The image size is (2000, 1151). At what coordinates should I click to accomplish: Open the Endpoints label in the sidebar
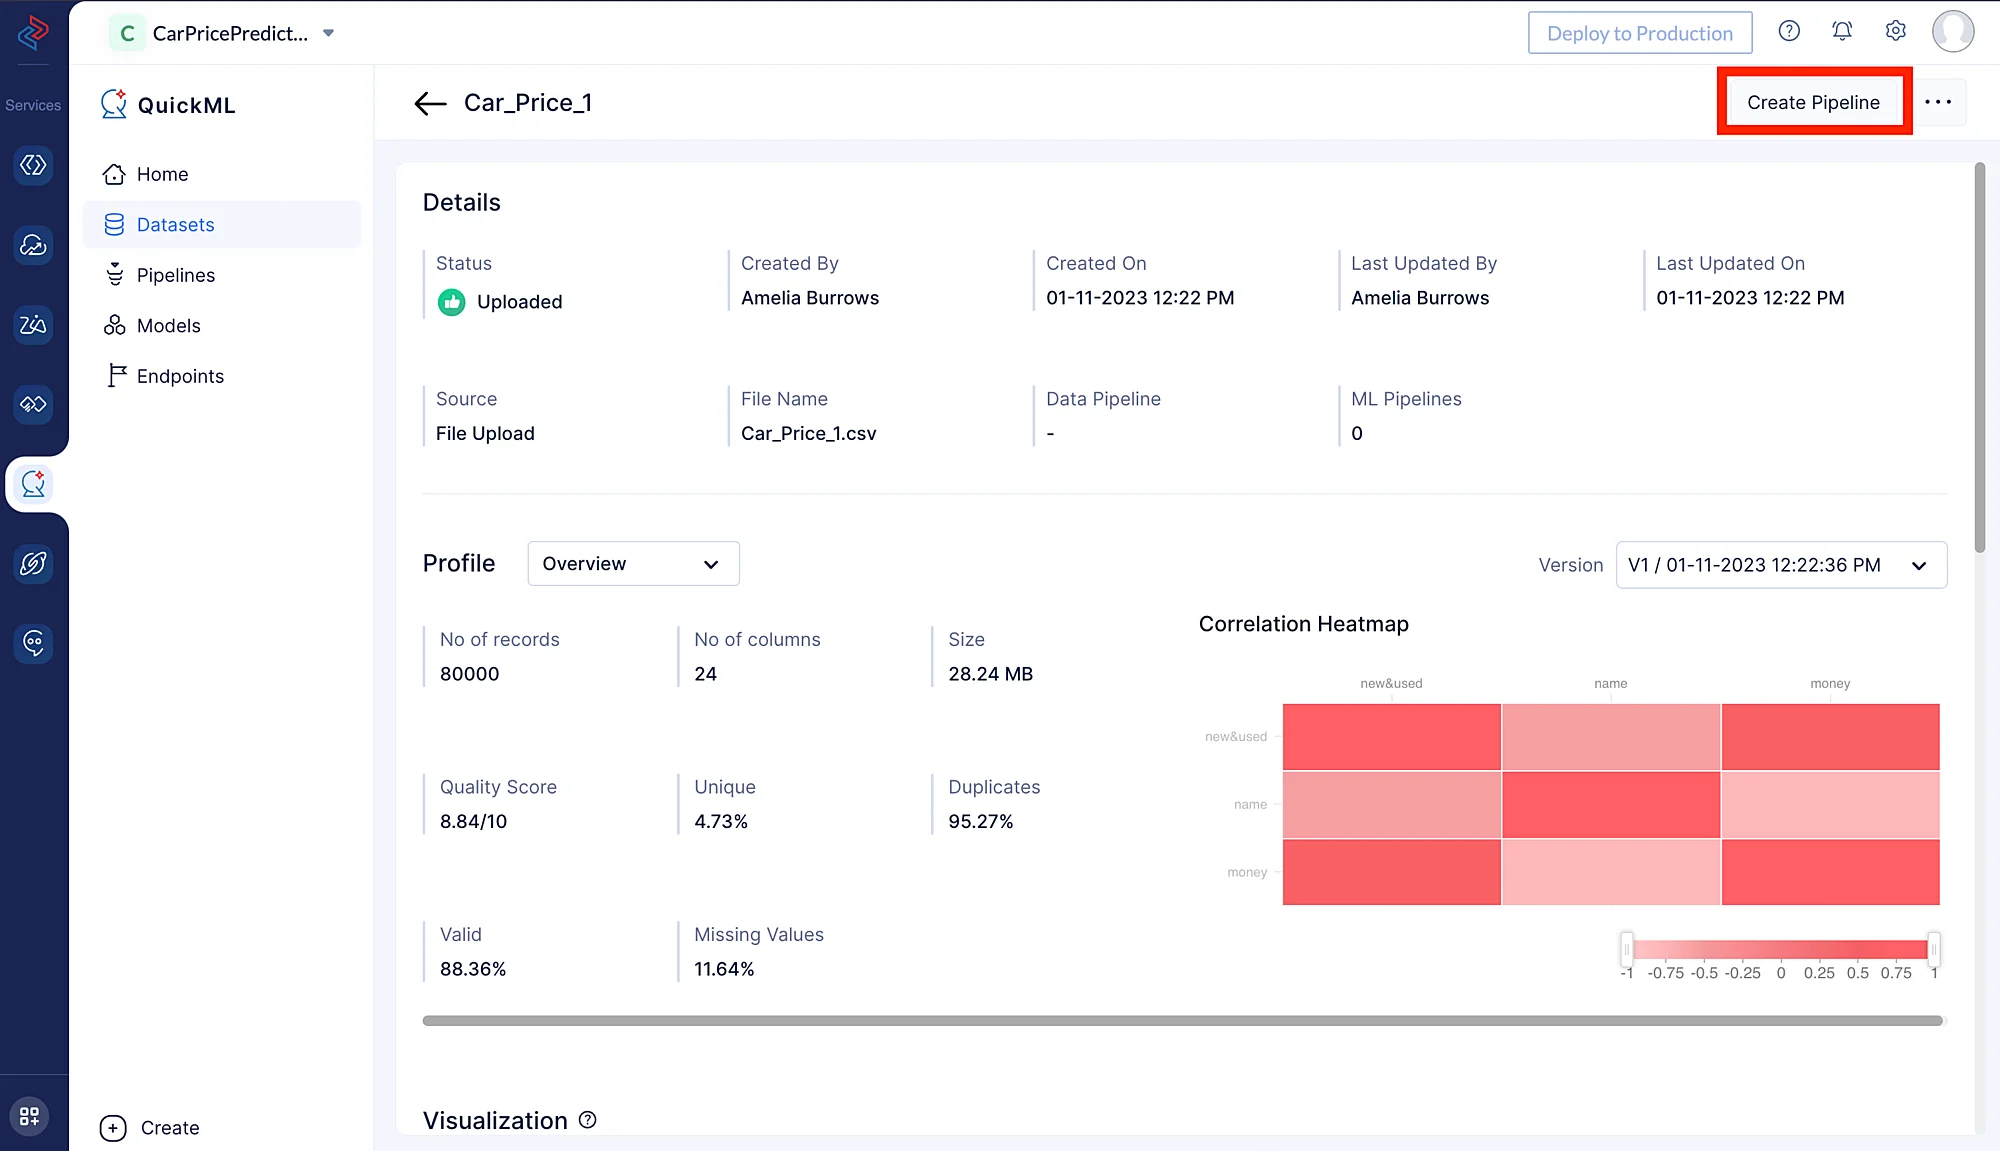[180, 376]
